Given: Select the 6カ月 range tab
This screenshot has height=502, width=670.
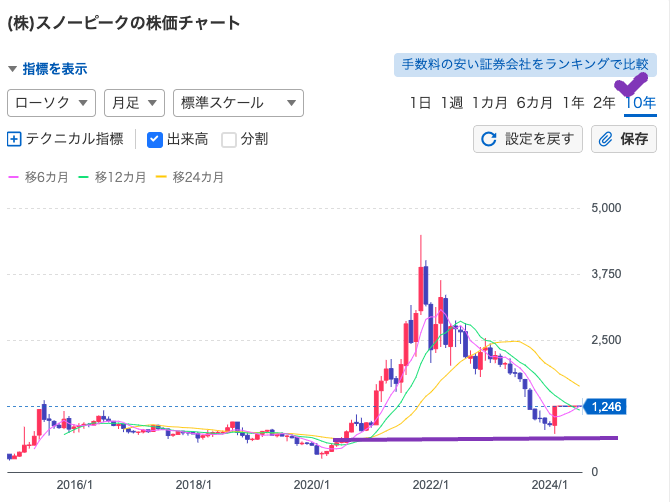Looking at the screenshot, I should pos(534,103).
